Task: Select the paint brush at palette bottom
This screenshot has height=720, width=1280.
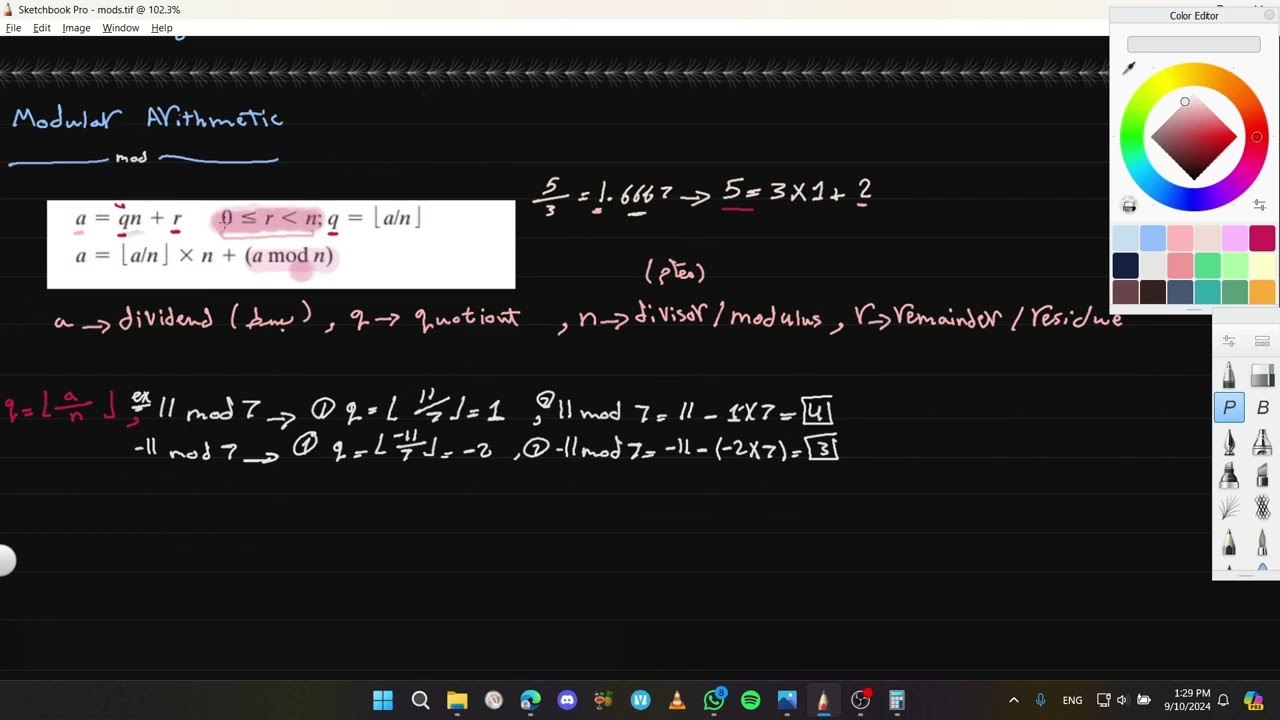Action: pos(1262,542)
